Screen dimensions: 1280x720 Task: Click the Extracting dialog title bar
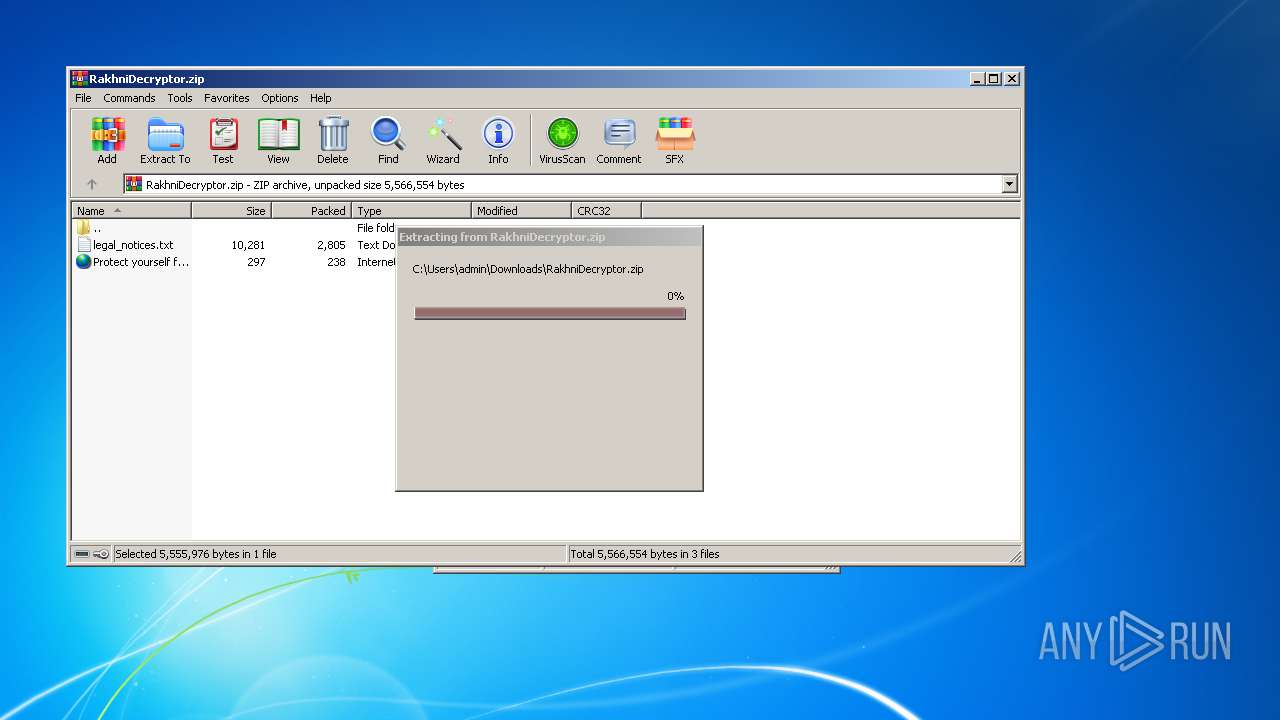click(x=549, y=237)
